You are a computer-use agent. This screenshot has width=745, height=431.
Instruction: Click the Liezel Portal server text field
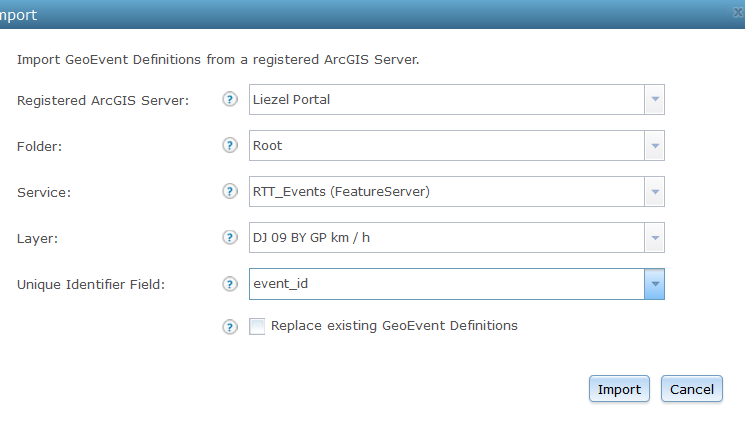coord(445,100)
